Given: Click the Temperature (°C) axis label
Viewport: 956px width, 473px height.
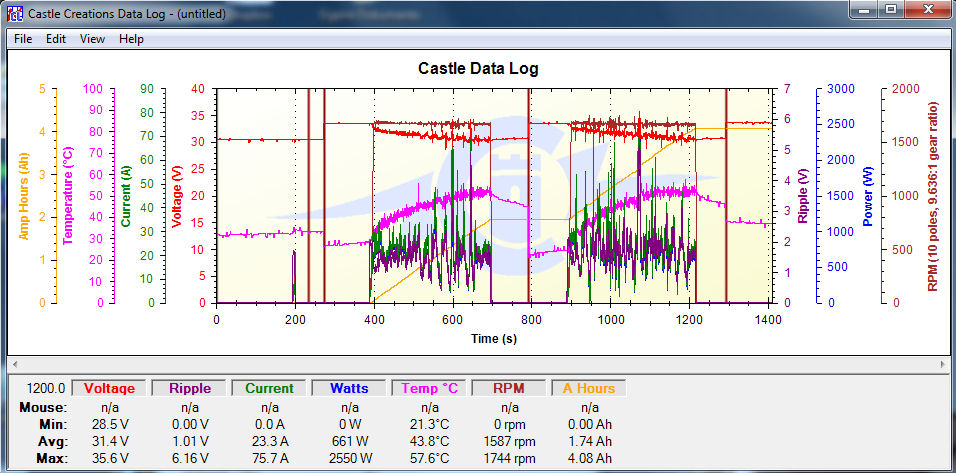Looking at the screenshot, I should pos(68,195).
